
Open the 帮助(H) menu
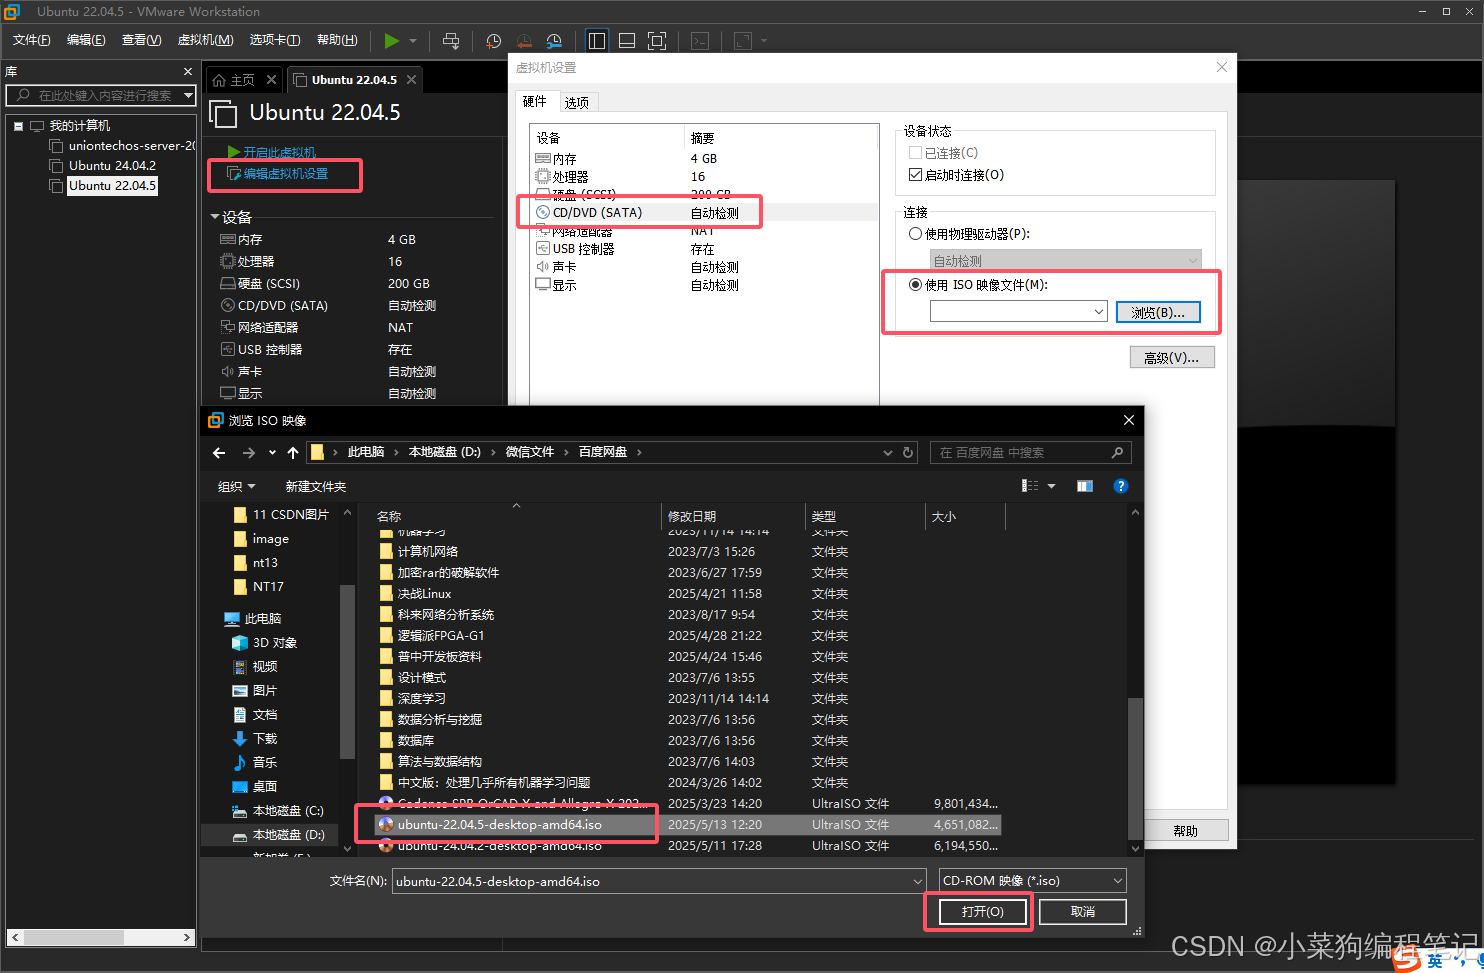pos(337,40)
